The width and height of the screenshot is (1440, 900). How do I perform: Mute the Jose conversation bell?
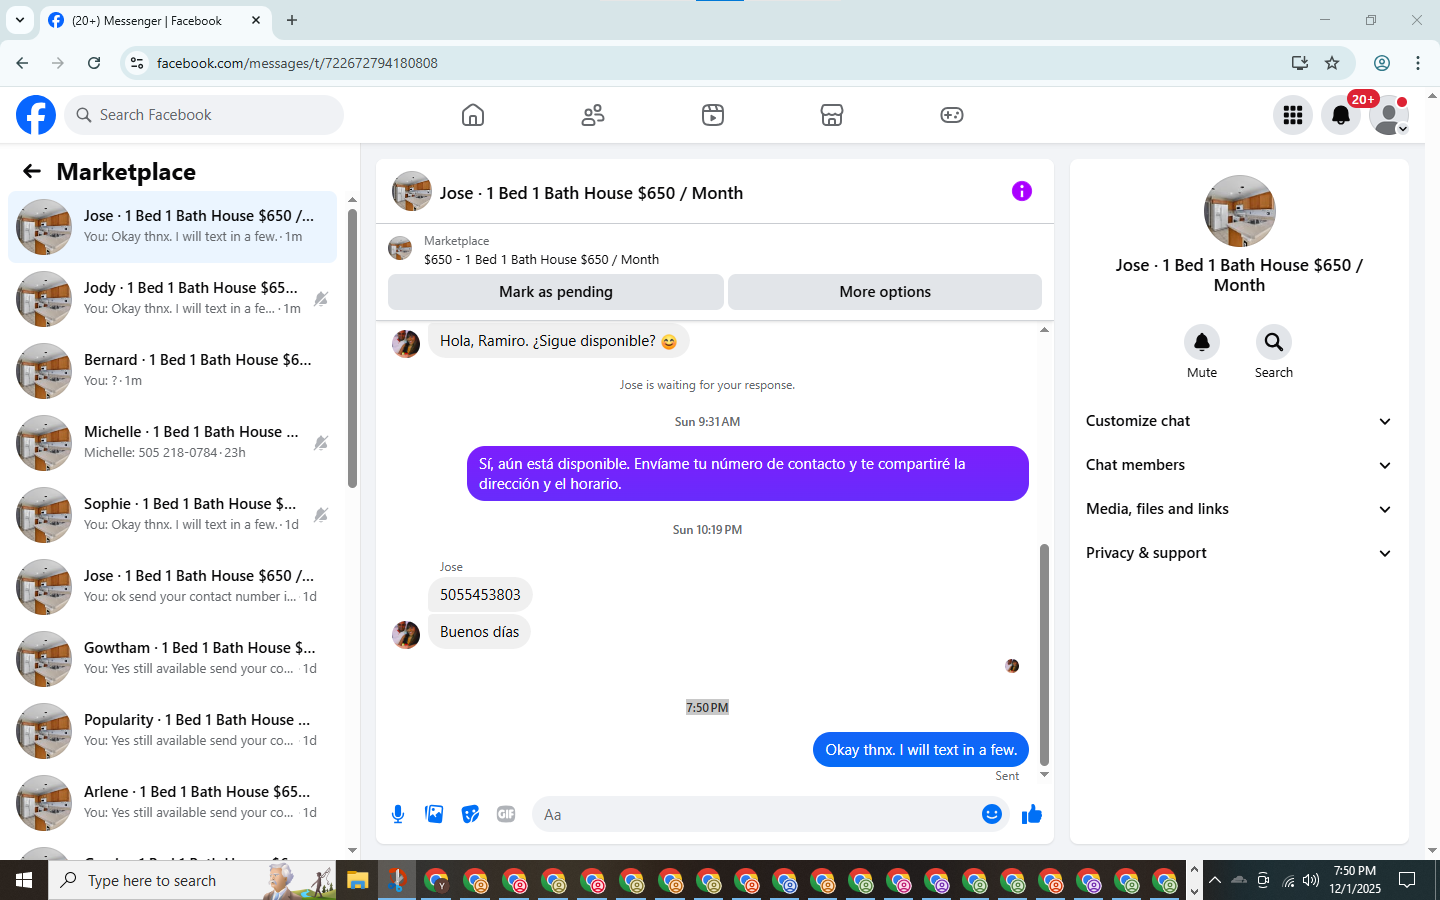pyautogui.click(x=1202, y=342)
